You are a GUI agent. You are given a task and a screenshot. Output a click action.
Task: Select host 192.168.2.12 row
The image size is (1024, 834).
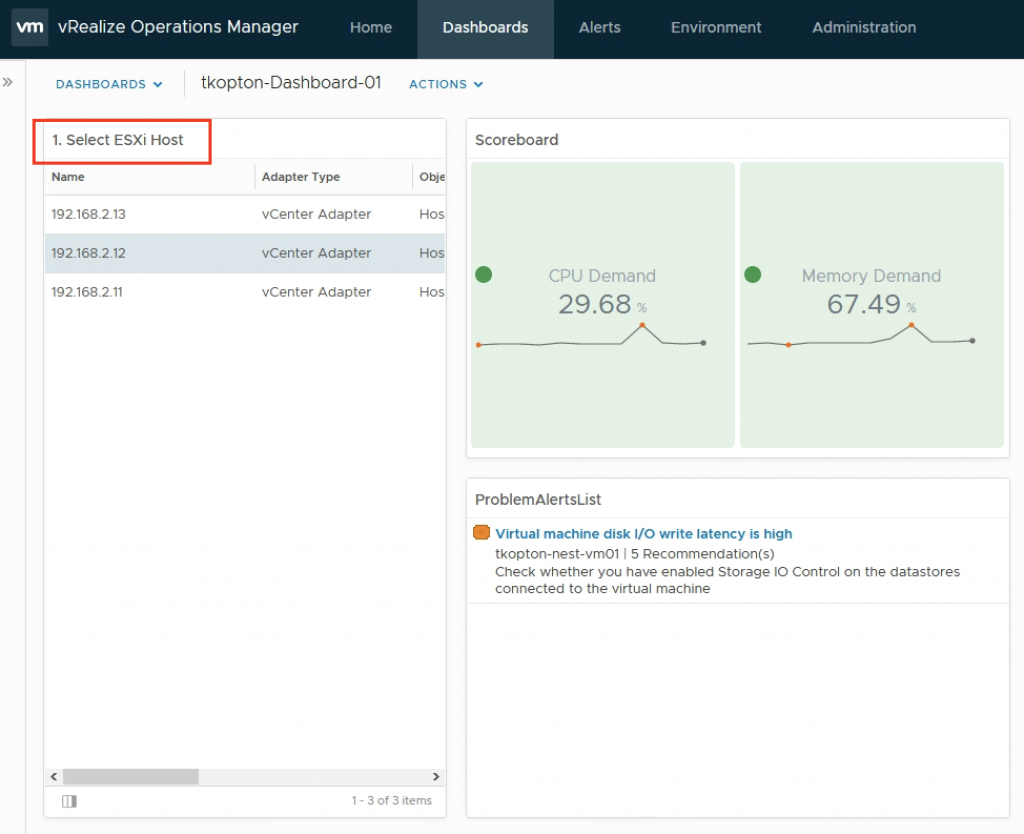pos(245,253)
